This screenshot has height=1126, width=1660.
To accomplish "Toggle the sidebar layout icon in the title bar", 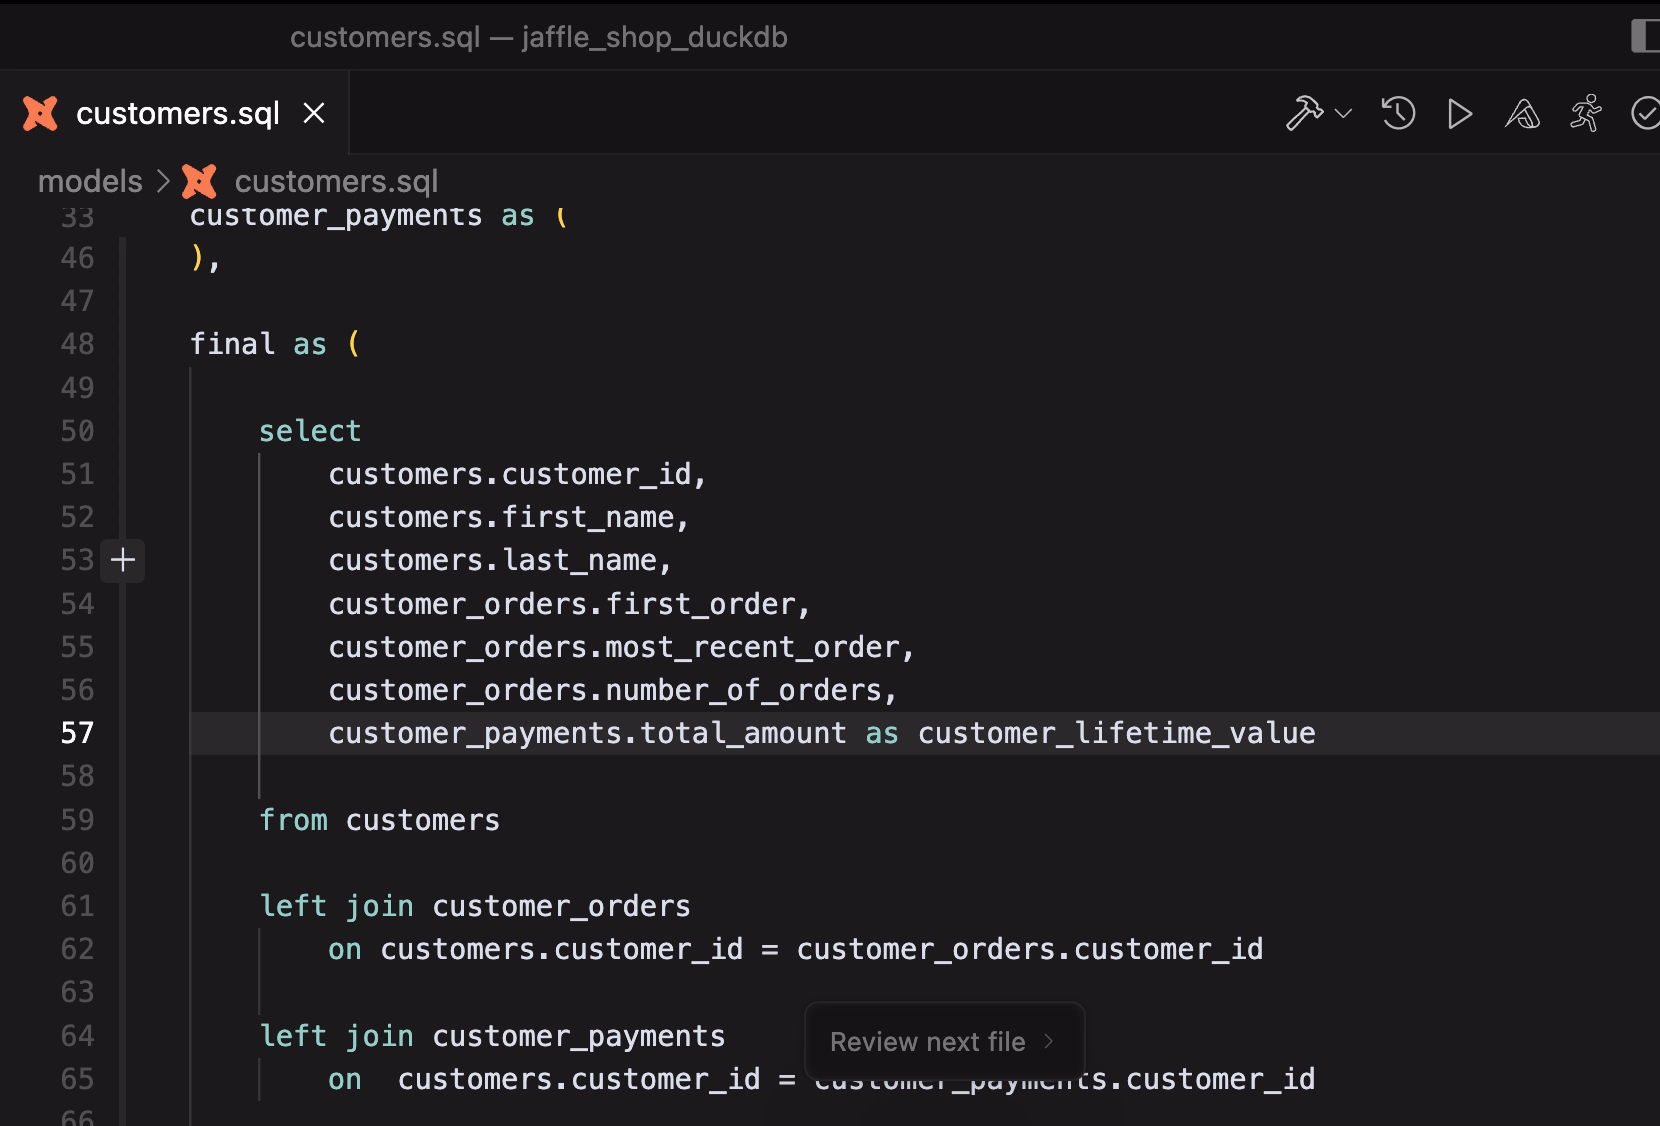I will point(1645,36).
